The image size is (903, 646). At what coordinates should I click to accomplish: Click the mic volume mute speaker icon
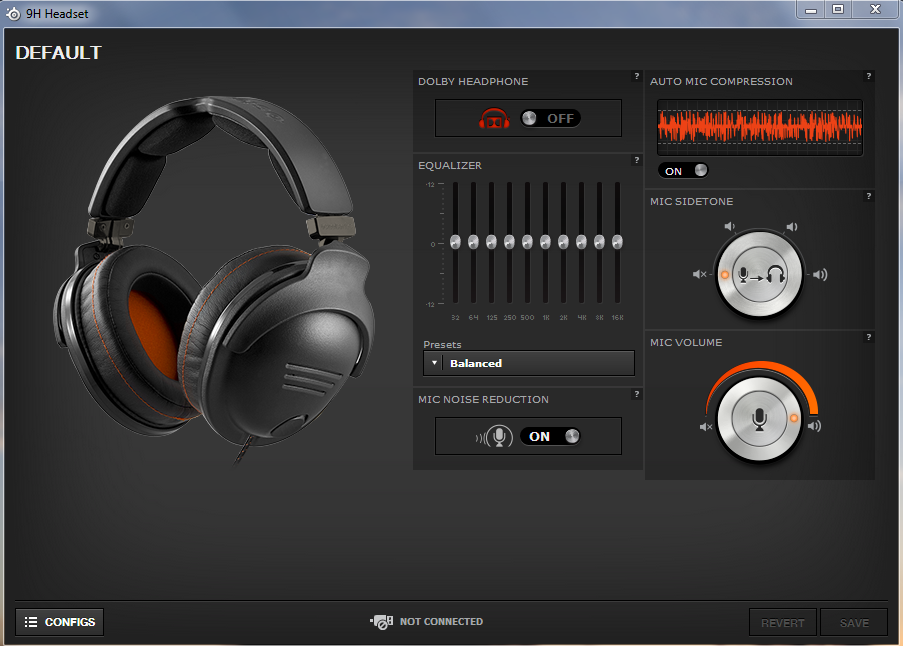coord(706,427)
